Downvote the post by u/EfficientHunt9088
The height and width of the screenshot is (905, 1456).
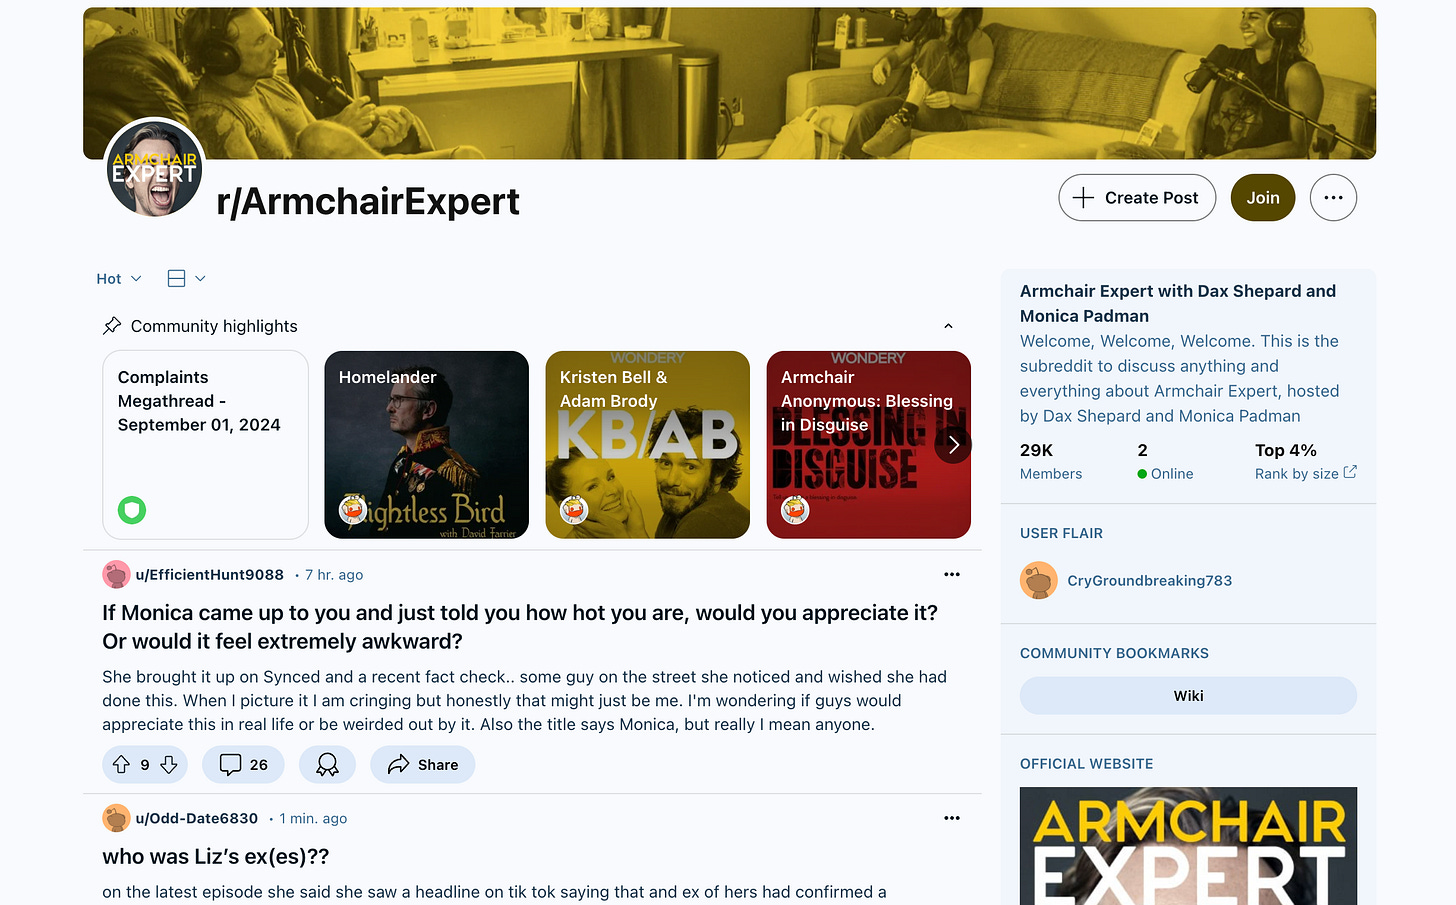(x=169, y=765)
